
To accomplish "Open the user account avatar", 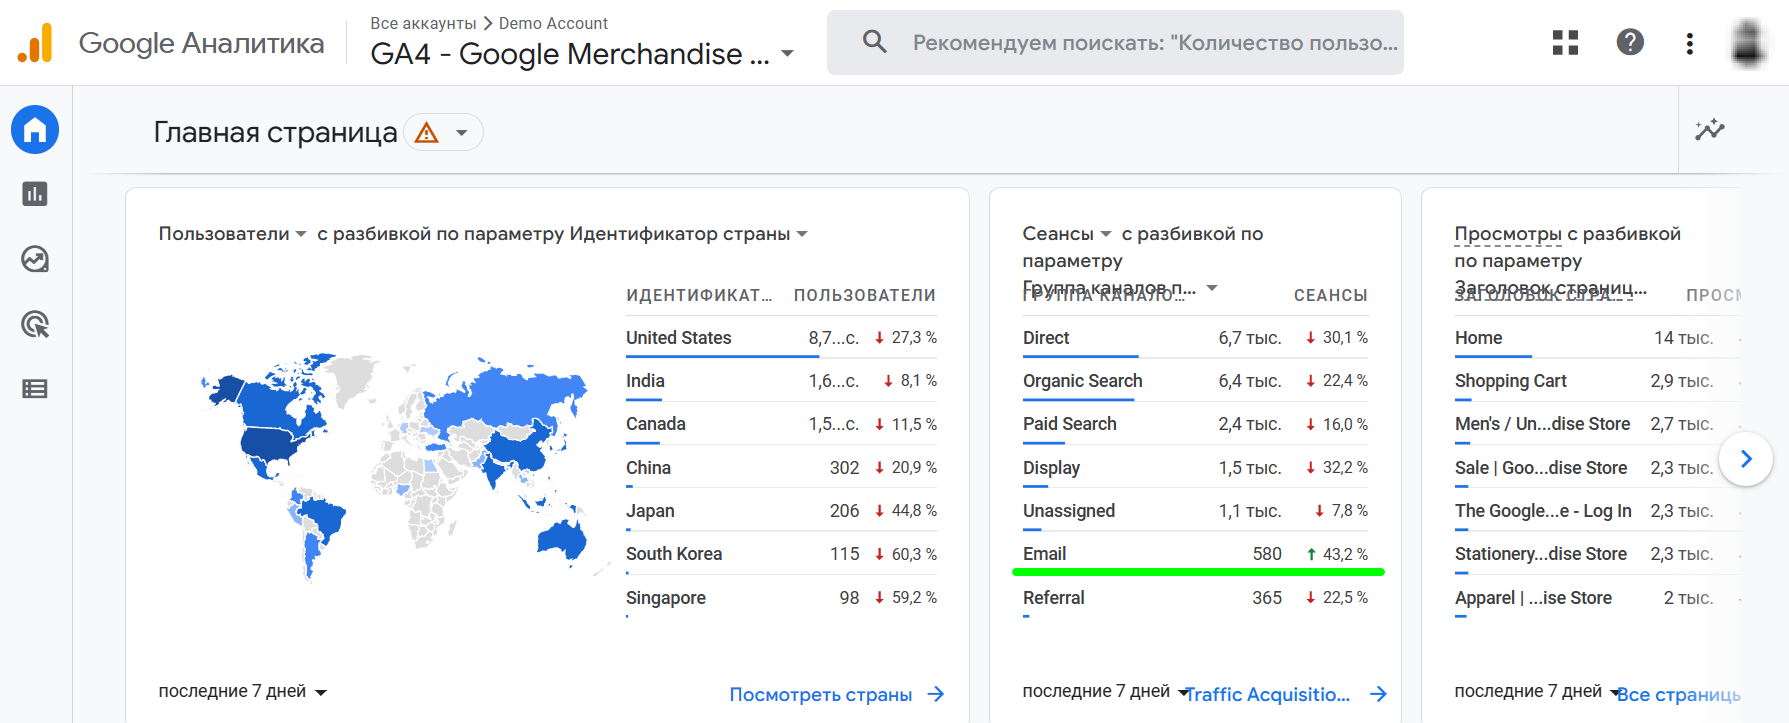I will pos(1748,43).
